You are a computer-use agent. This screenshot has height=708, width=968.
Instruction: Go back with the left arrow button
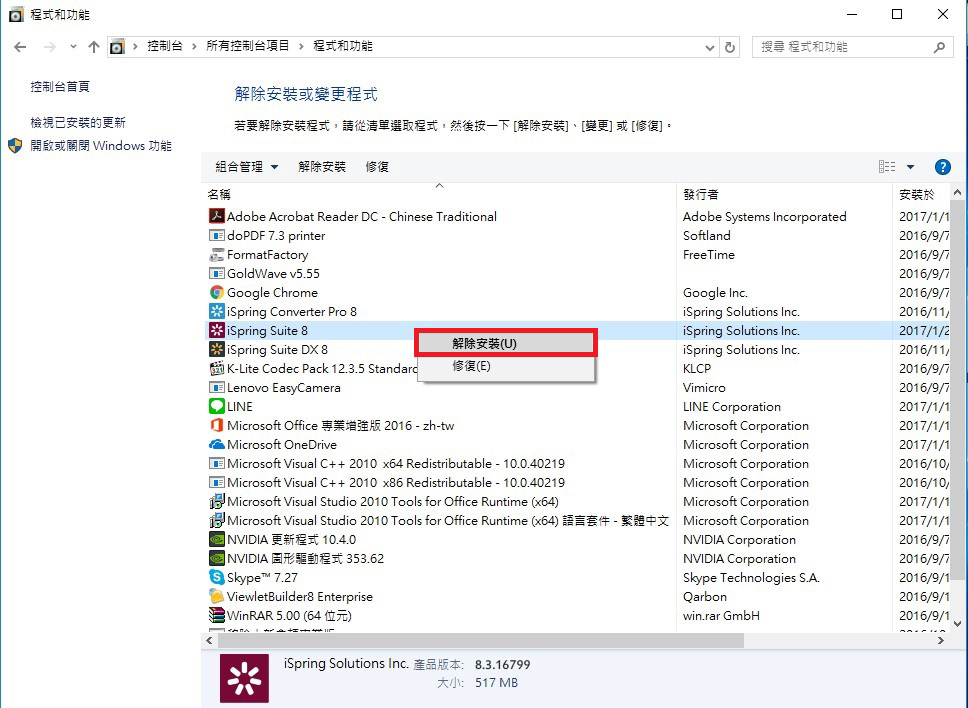click(x=20, y=47)
